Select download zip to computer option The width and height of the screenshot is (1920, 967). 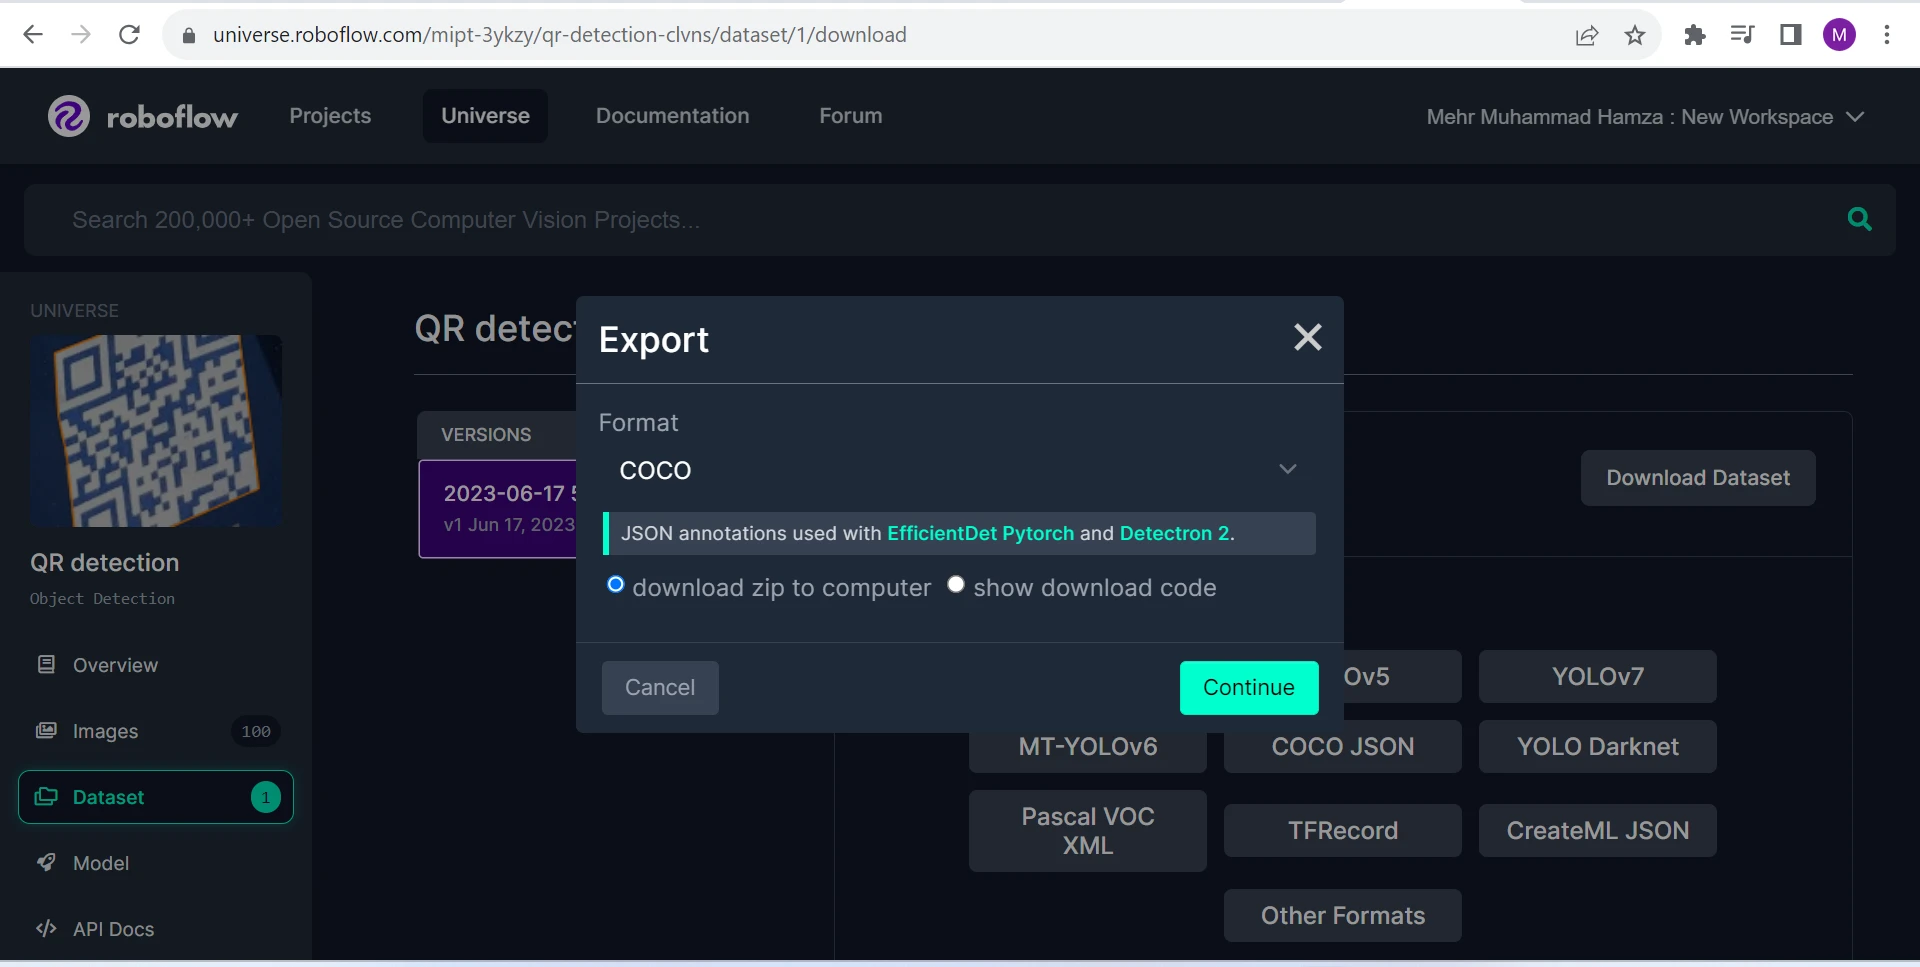tap(616, 585)
